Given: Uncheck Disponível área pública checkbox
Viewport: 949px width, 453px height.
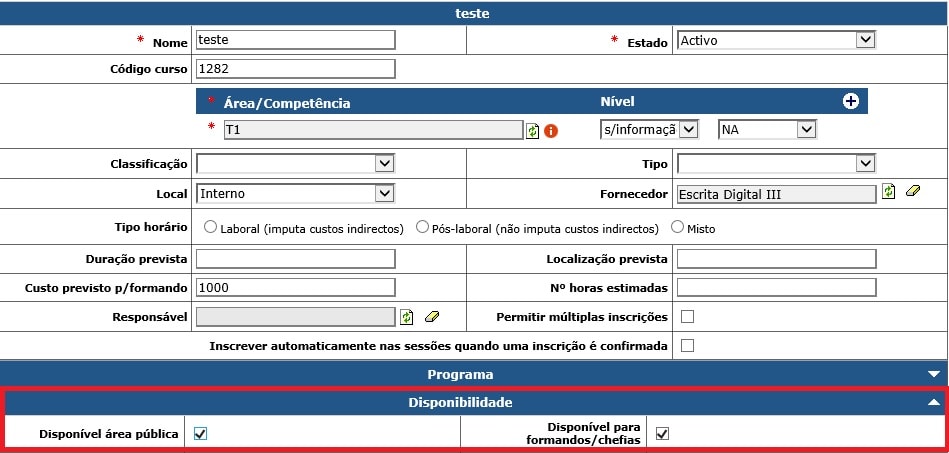Looking at the screenshot, I should point(200,434).
